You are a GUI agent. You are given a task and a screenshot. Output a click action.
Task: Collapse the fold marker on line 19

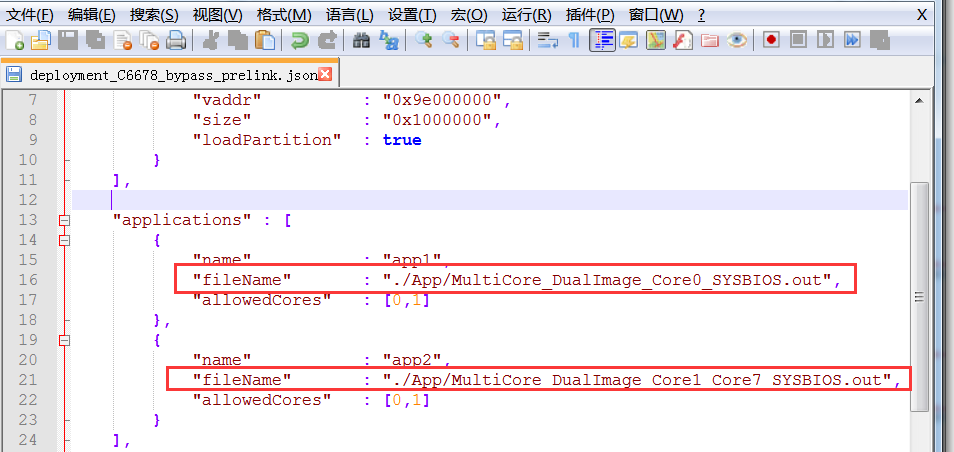(64, 340)
